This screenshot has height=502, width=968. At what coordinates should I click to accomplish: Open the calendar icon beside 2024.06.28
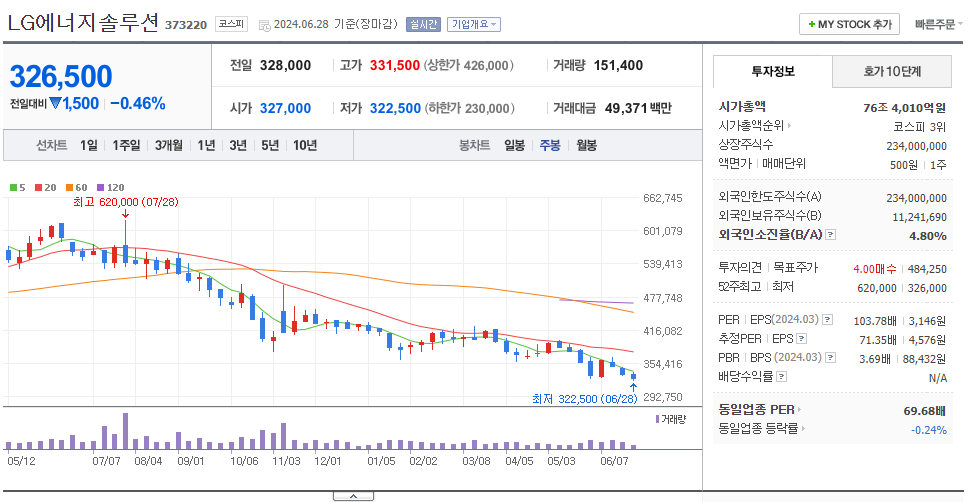tap(264, 25)
